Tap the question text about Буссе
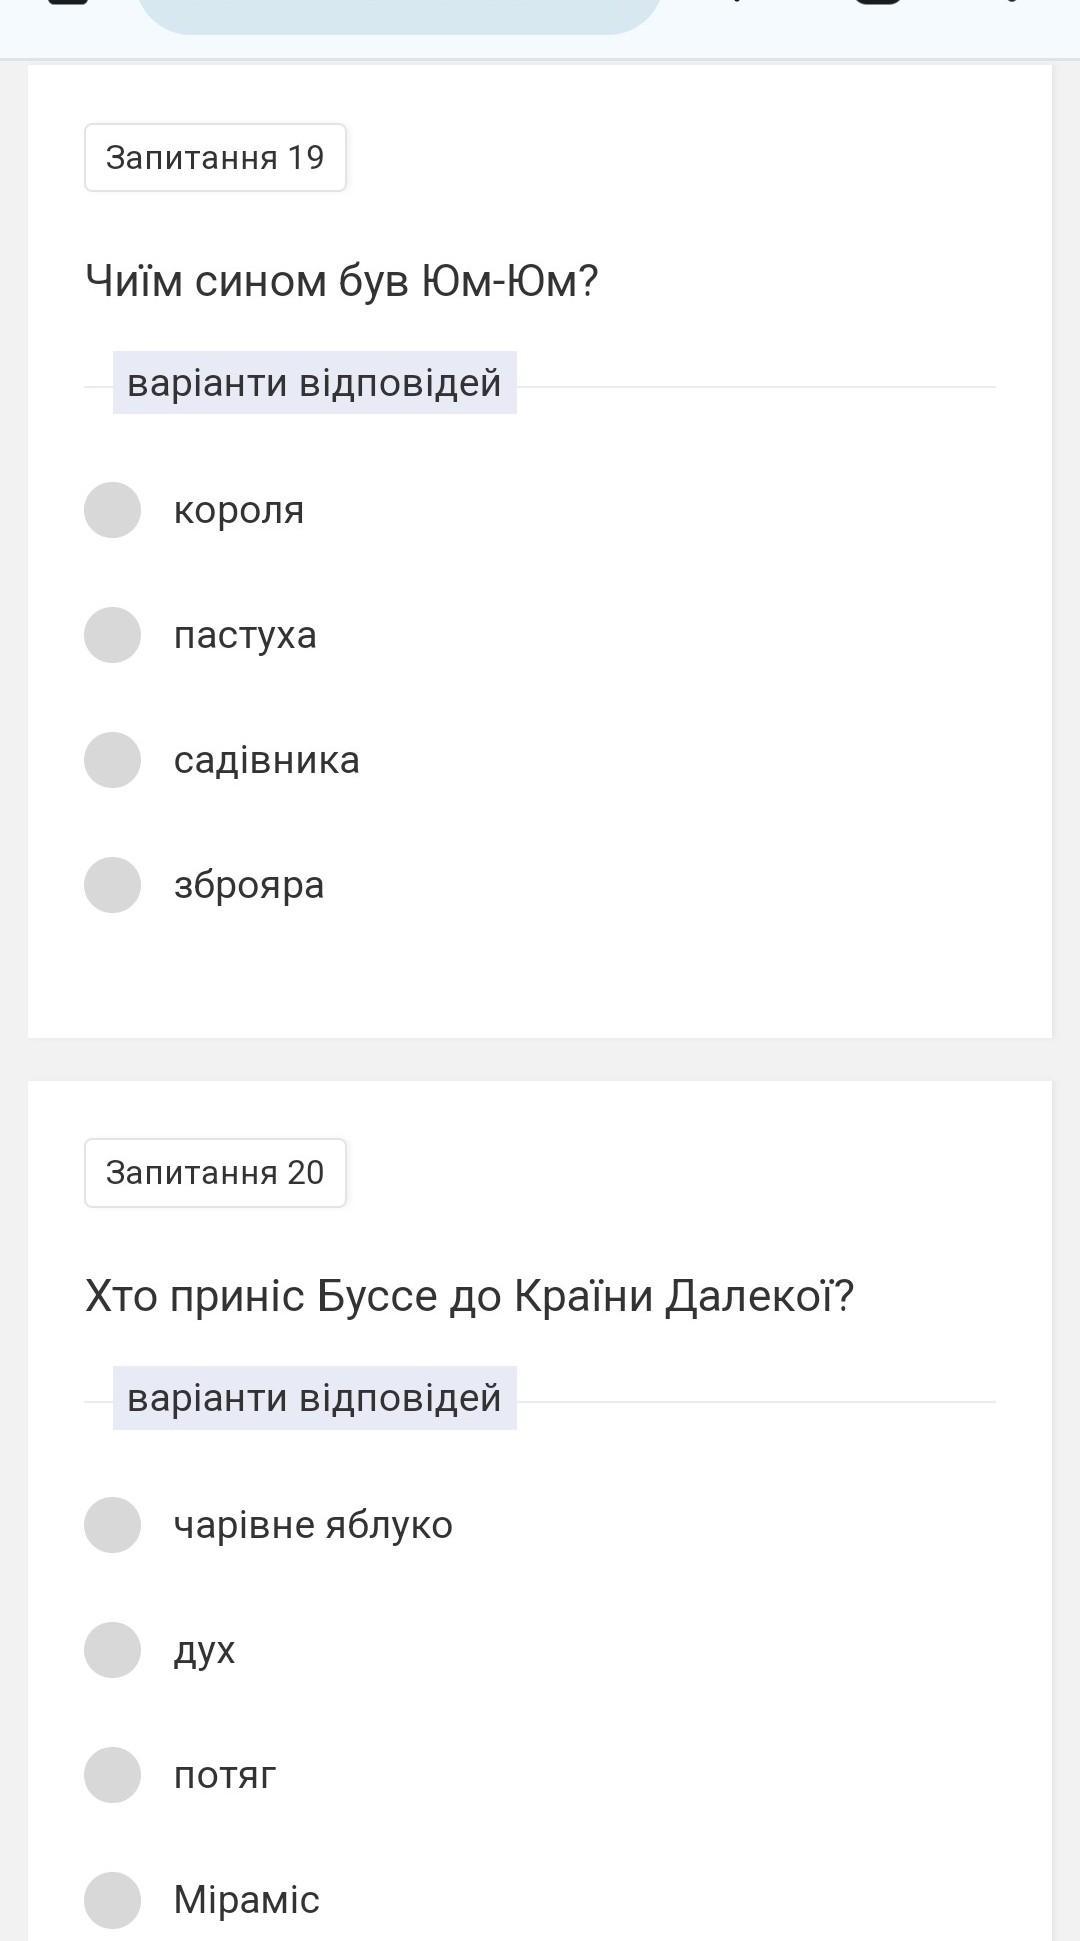Screen dimensions: 1080x1941 (x=469, y=1296)
